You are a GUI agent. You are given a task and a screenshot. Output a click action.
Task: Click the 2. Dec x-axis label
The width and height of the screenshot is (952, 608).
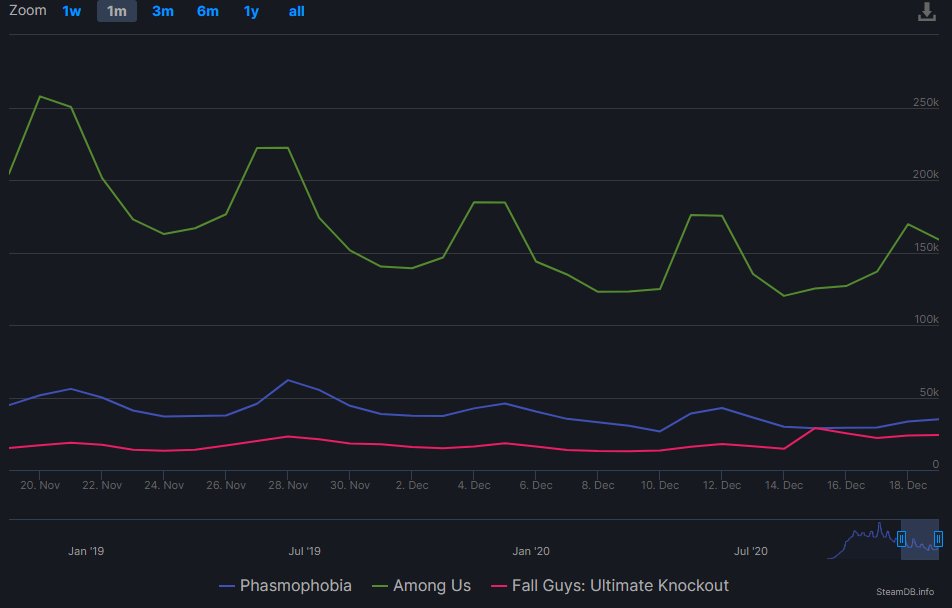[x=412, y=485]
